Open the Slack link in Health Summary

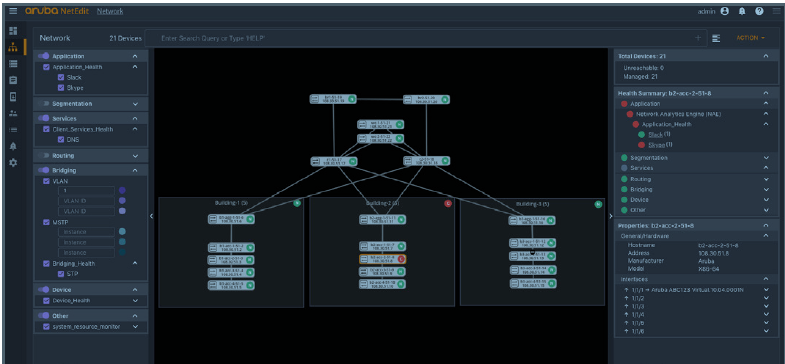coord(655,135)
